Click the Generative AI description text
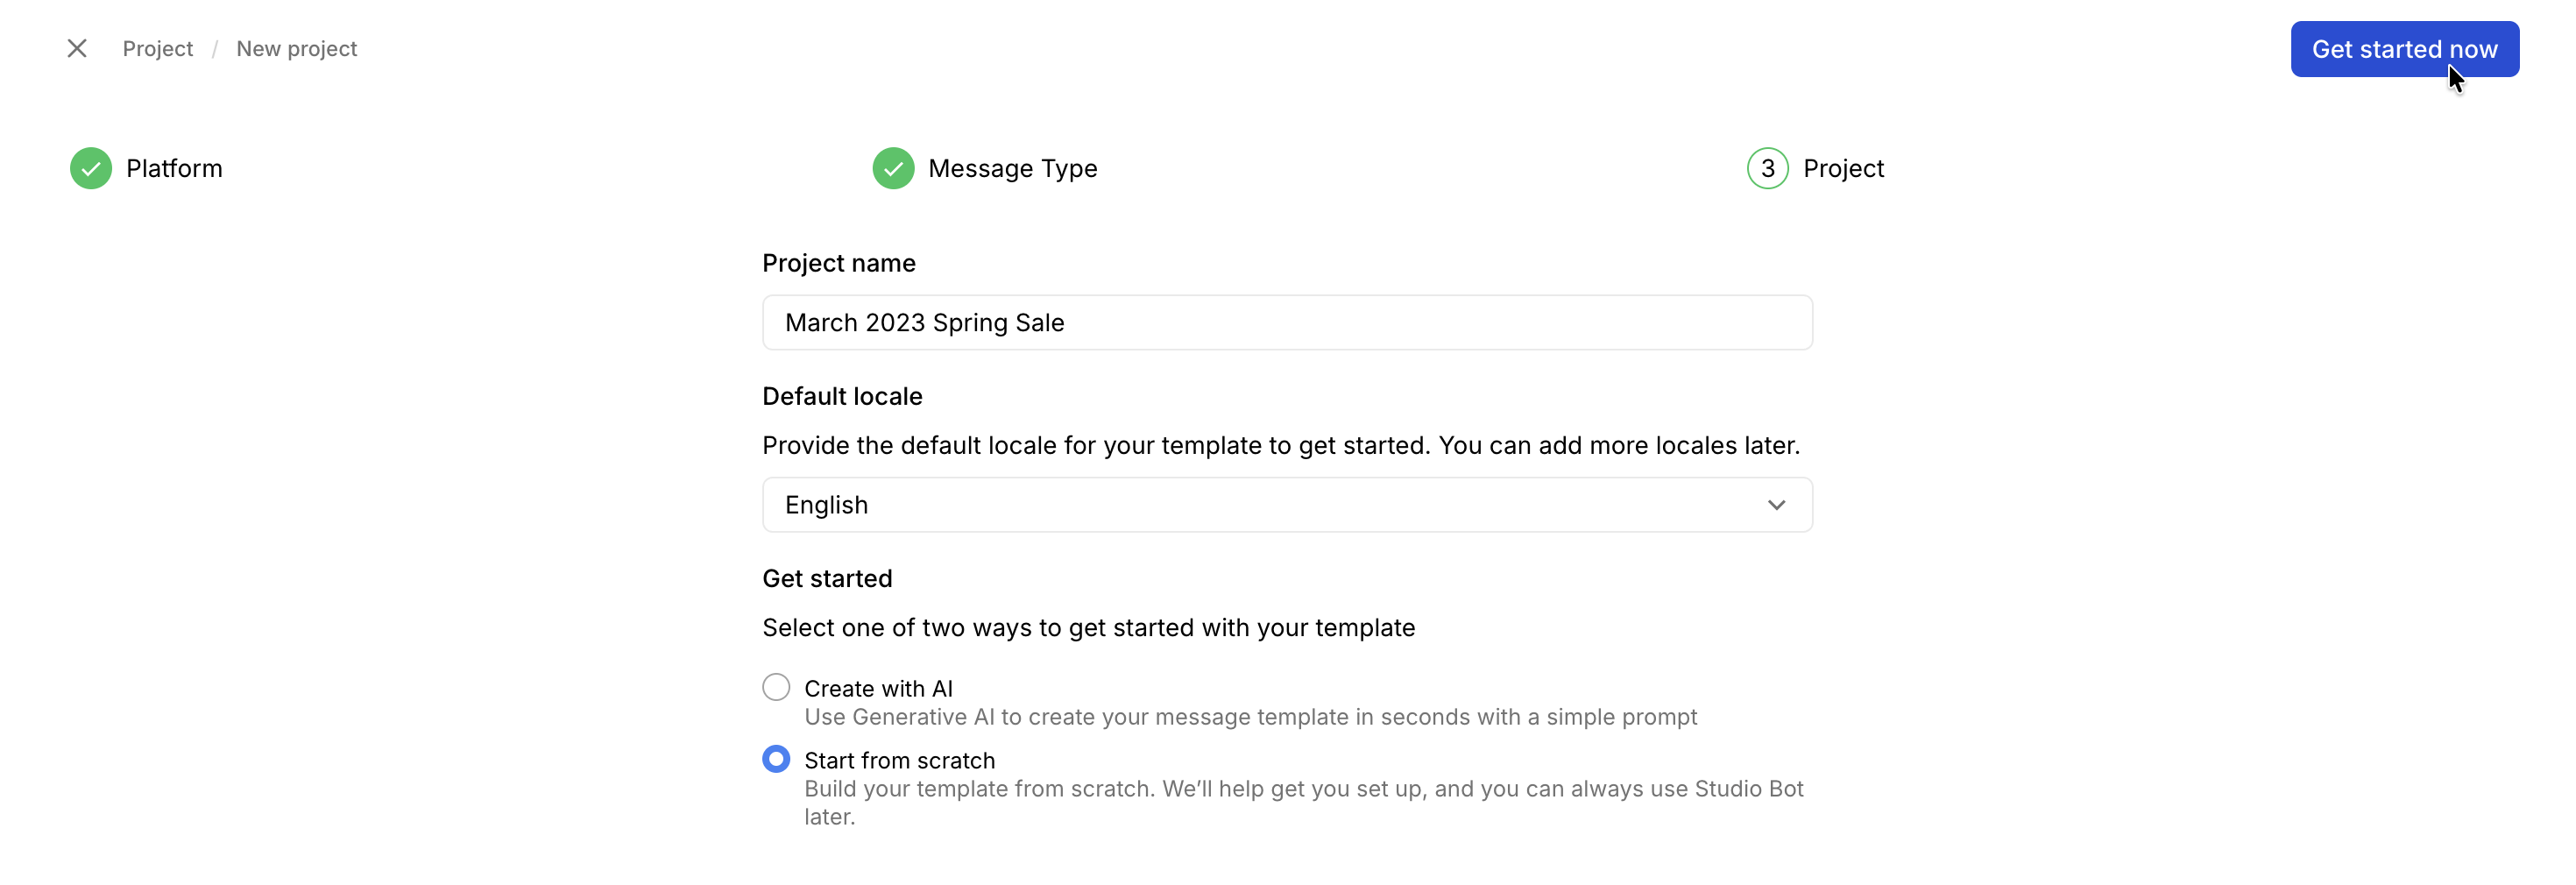The height and width of the screenshot is (885, 2576). (x=1250, y=717)
